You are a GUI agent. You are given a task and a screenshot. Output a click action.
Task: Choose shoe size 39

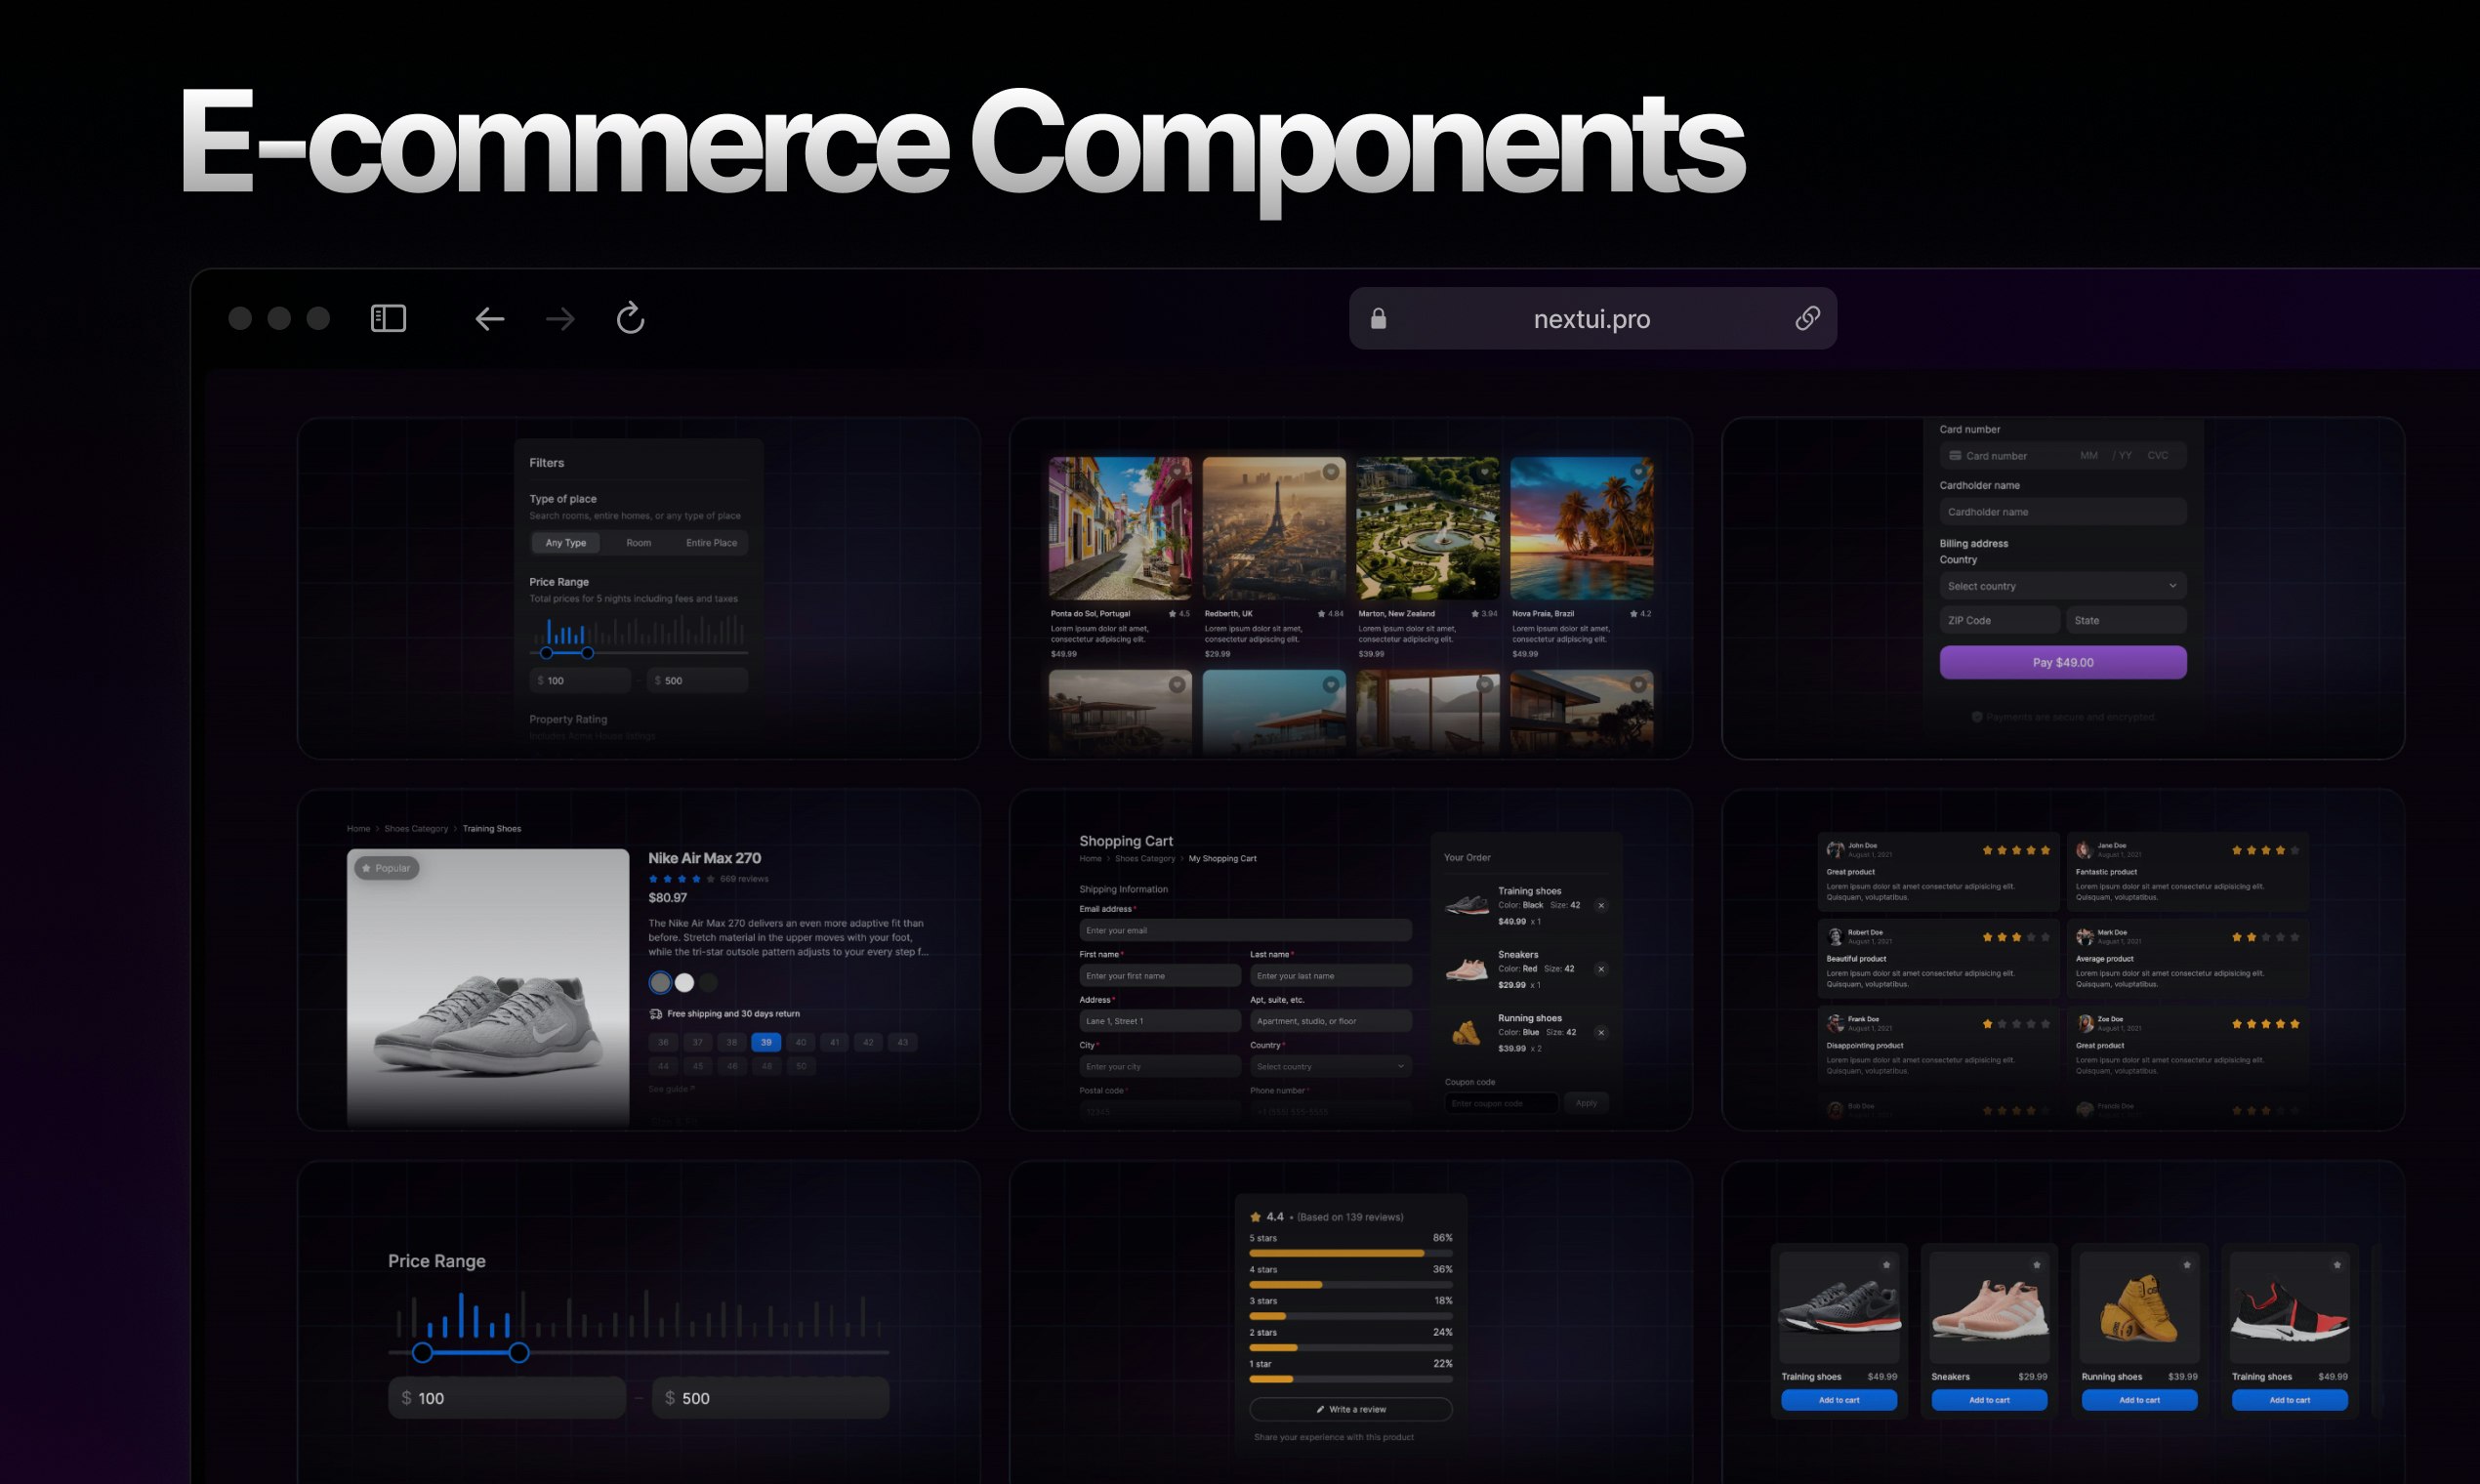click(766, 1042)
